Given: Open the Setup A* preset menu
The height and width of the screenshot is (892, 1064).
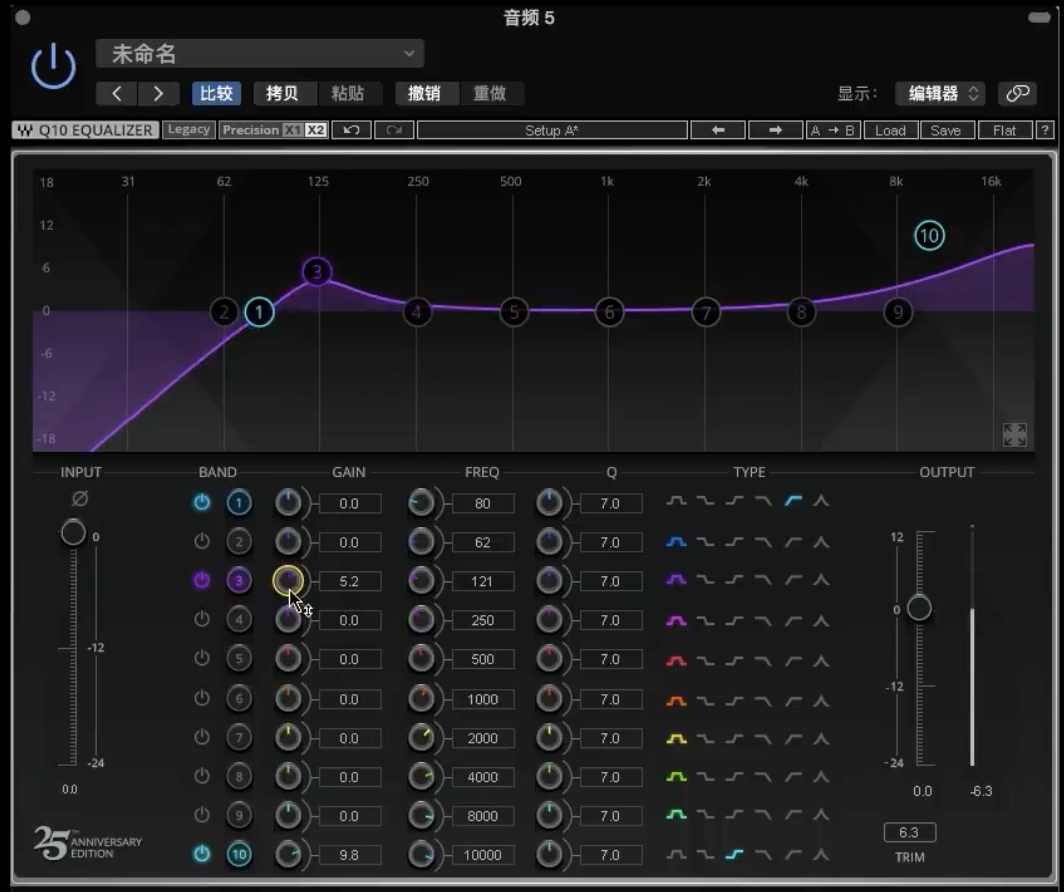Looking at the screenshot, I should pos(552,130).
